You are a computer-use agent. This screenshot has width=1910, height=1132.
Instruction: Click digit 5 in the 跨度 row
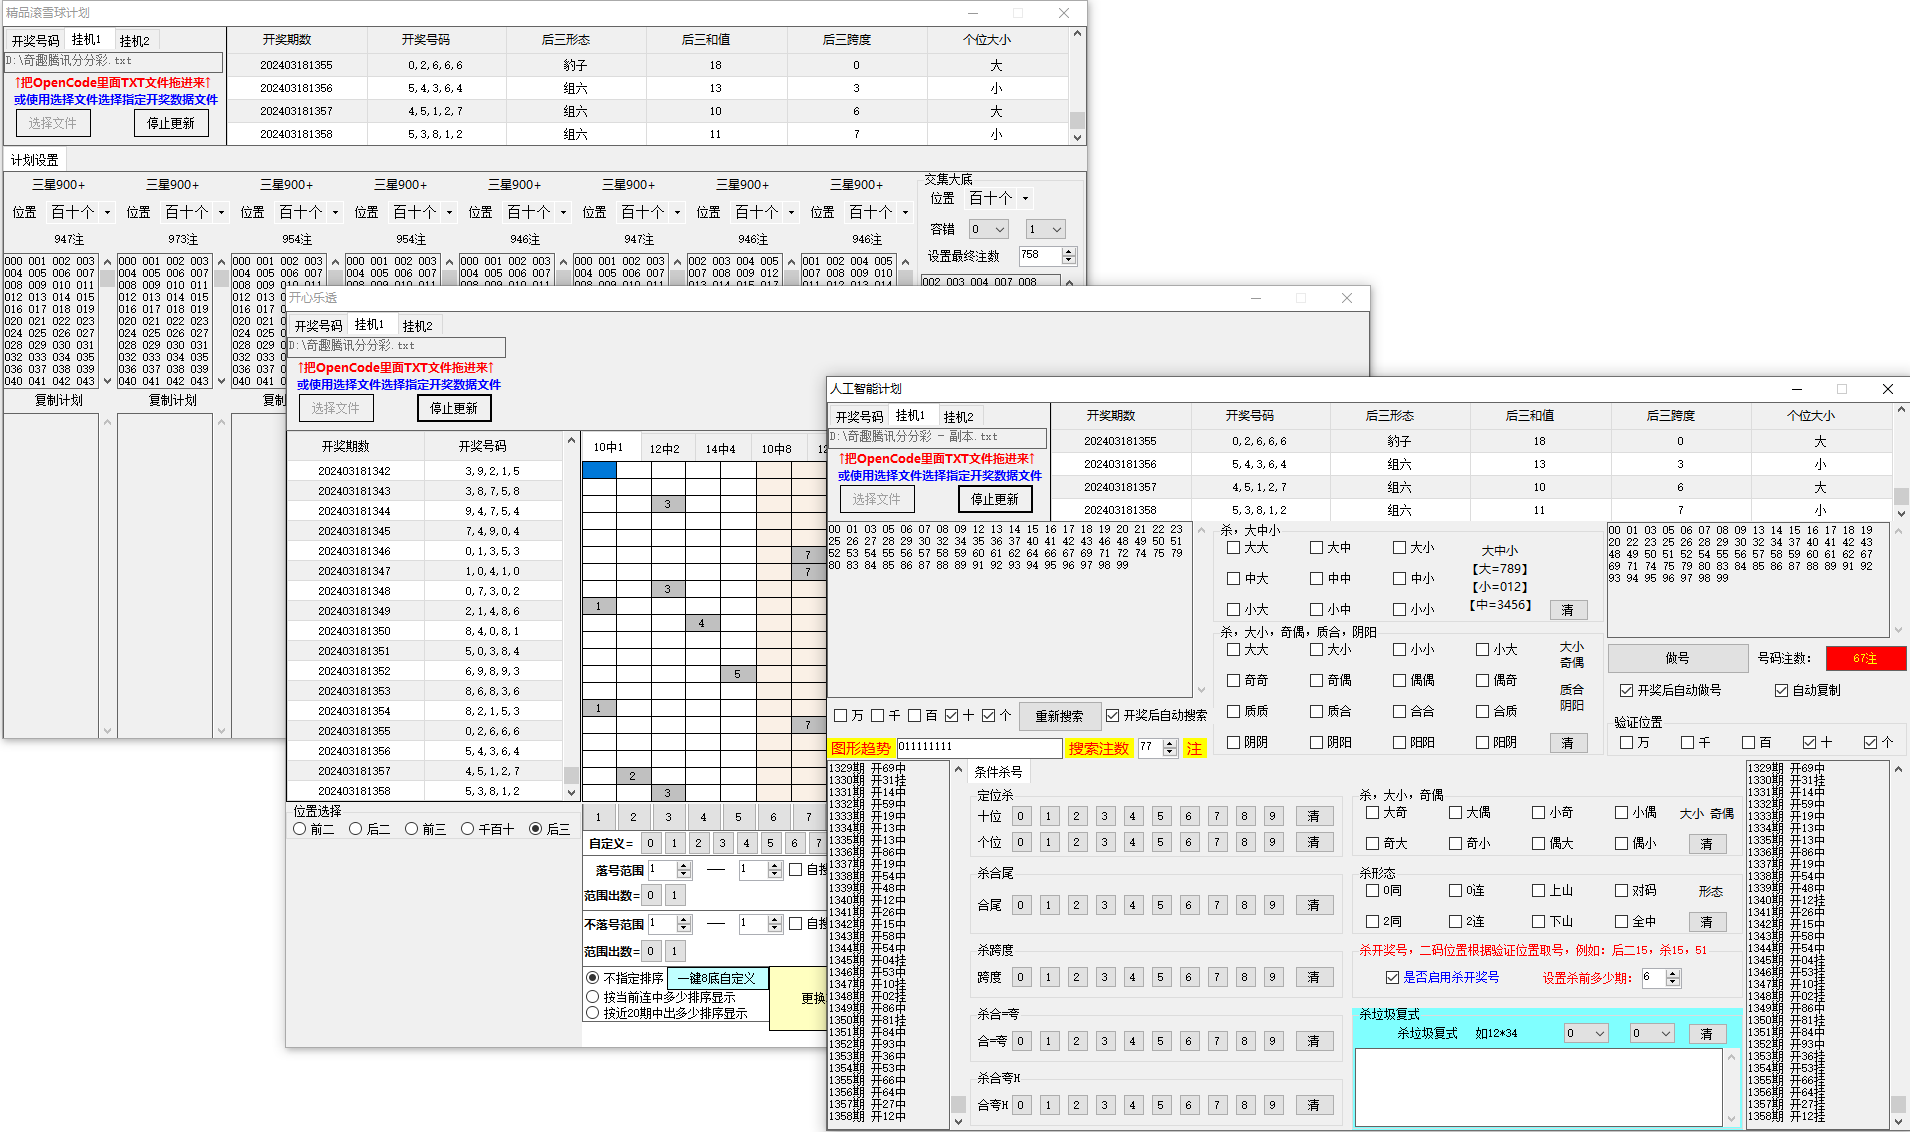pyautogui.click(x=1160, y=977)
